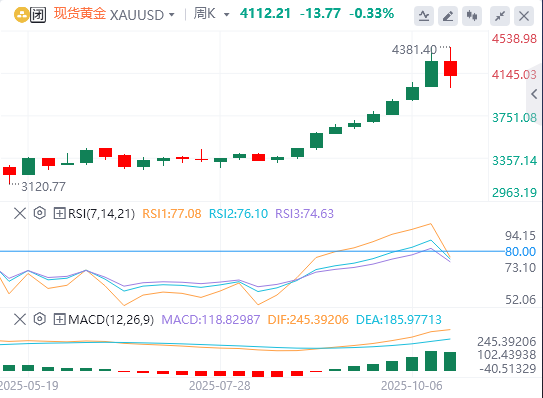The width and height of the screenshot is (543, 398).
Task: Click the tallest green candle near 4381.40
Action: coord(431,73)
